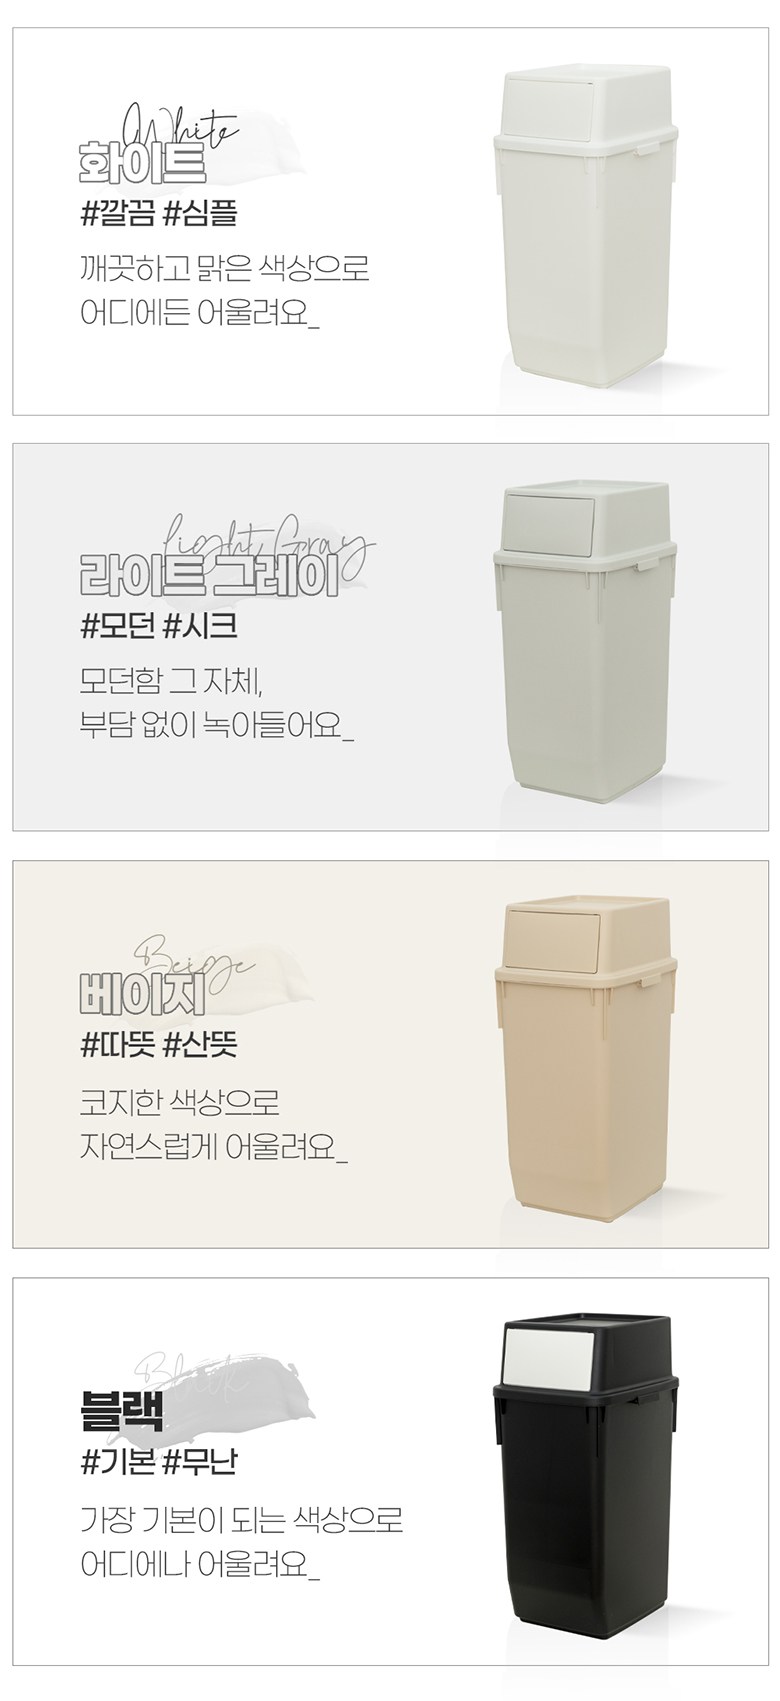
Task: Click description text 코지한 색상으로
Action: (179, 1103)
